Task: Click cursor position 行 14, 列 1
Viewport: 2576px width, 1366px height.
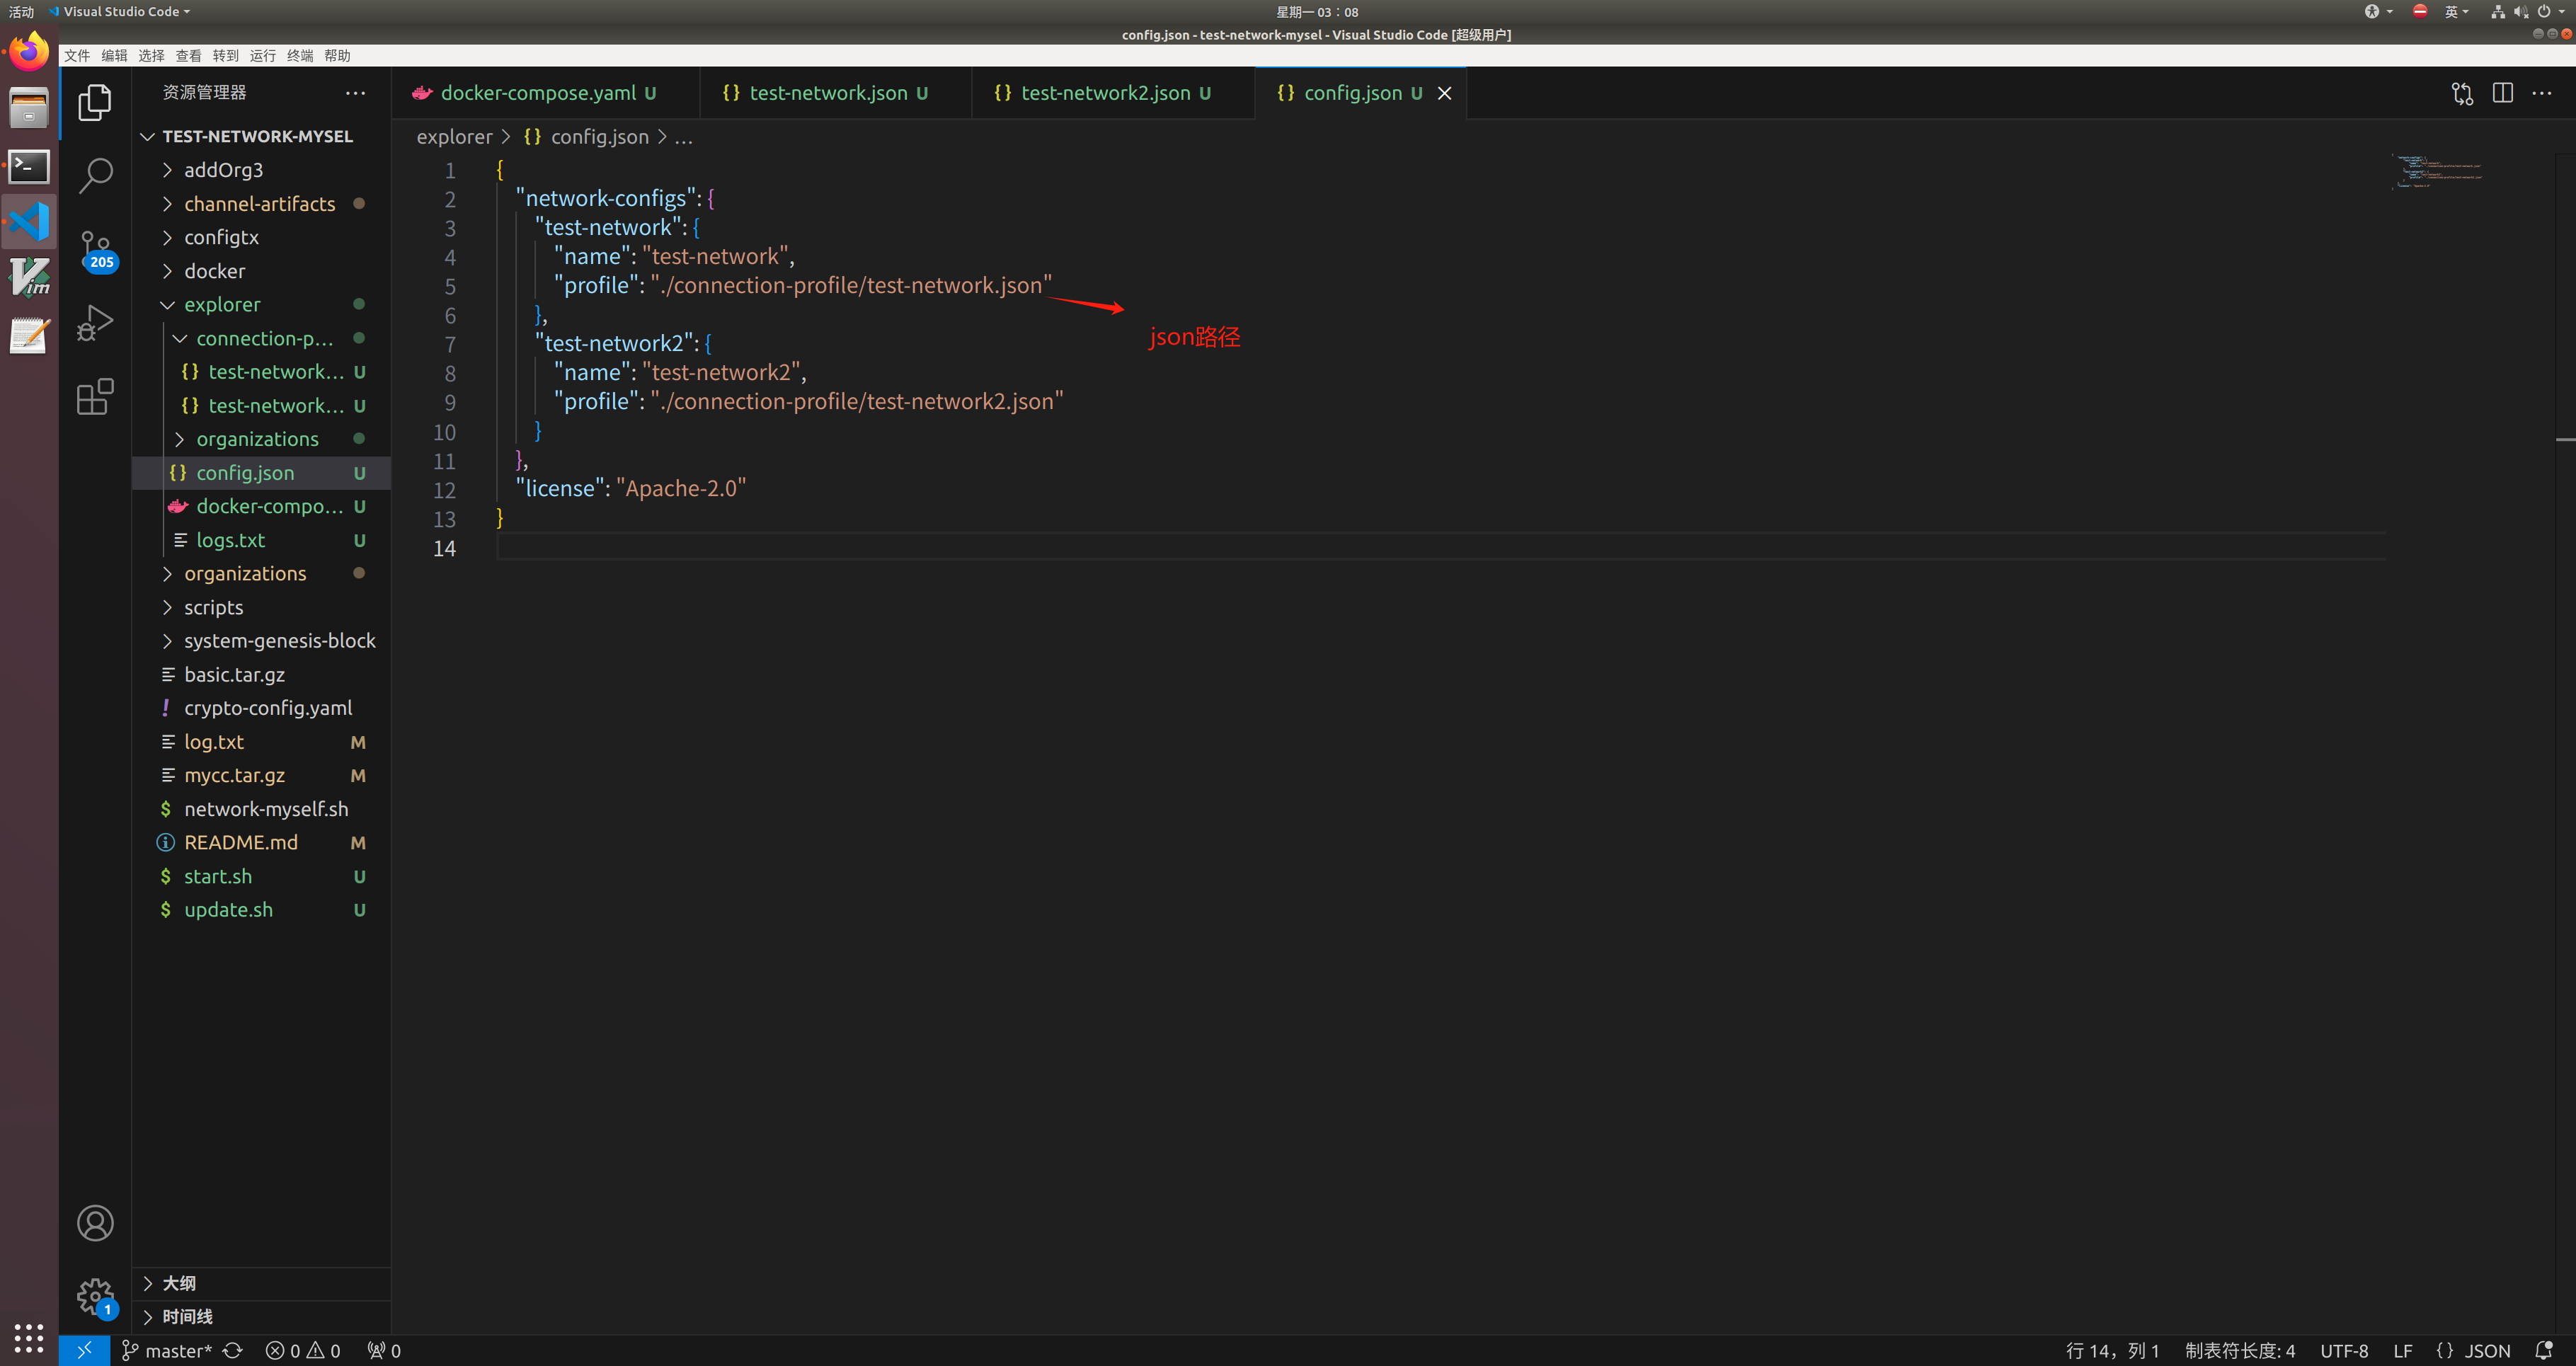Action: pos(2112,1350)
